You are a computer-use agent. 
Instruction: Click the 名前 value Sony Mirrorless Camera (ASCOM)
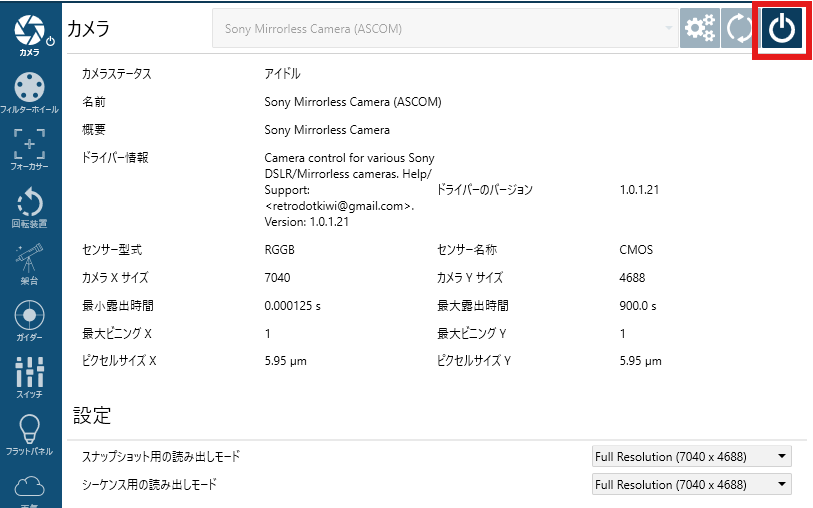pos(353,102)
